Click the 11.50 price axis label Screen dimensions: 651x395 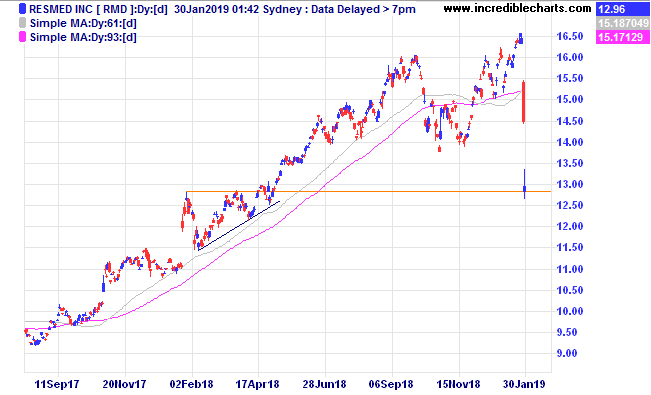(570, 247)
